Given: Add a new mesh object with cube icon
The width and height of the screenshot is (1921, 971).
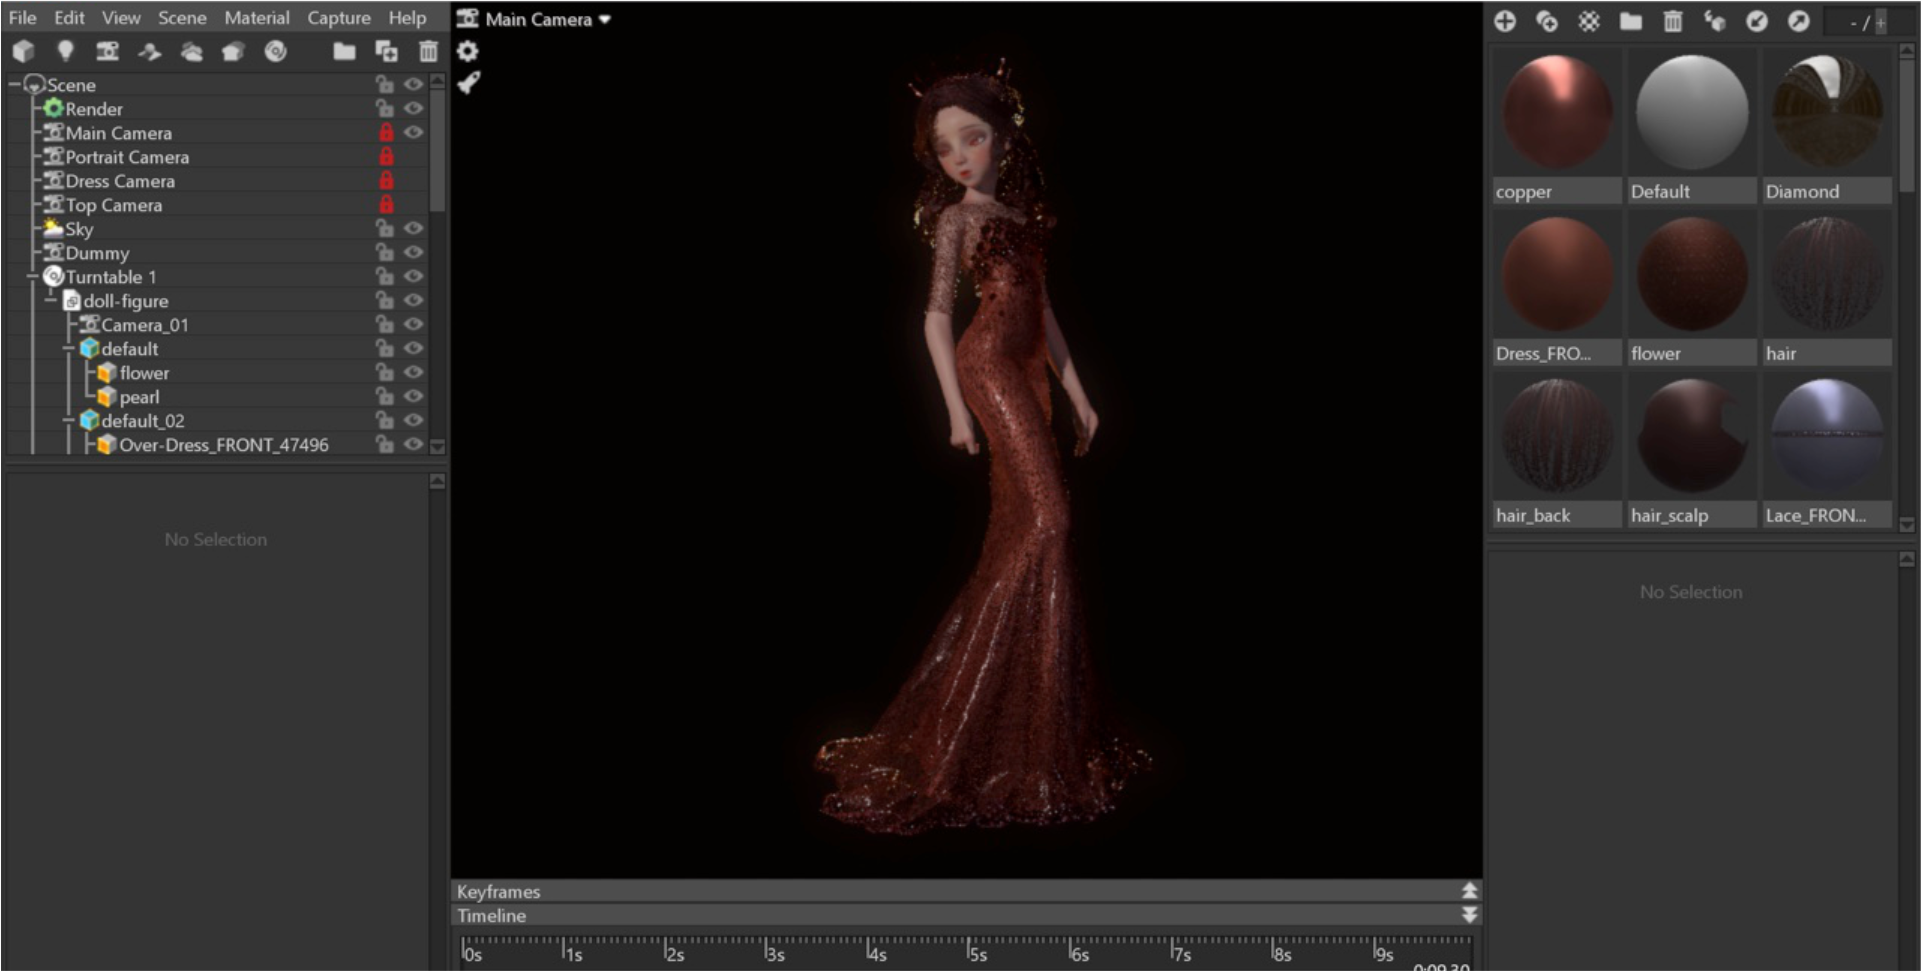Looking at the screenshot, I should tap(23, 51).
